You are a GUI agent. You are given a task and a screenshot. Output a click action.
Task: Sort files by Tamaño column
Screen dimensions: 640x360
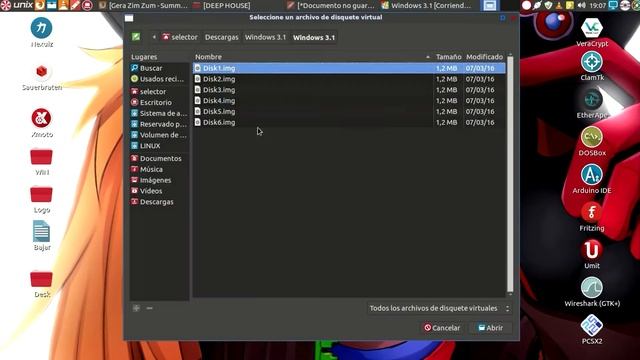point(448,57)
